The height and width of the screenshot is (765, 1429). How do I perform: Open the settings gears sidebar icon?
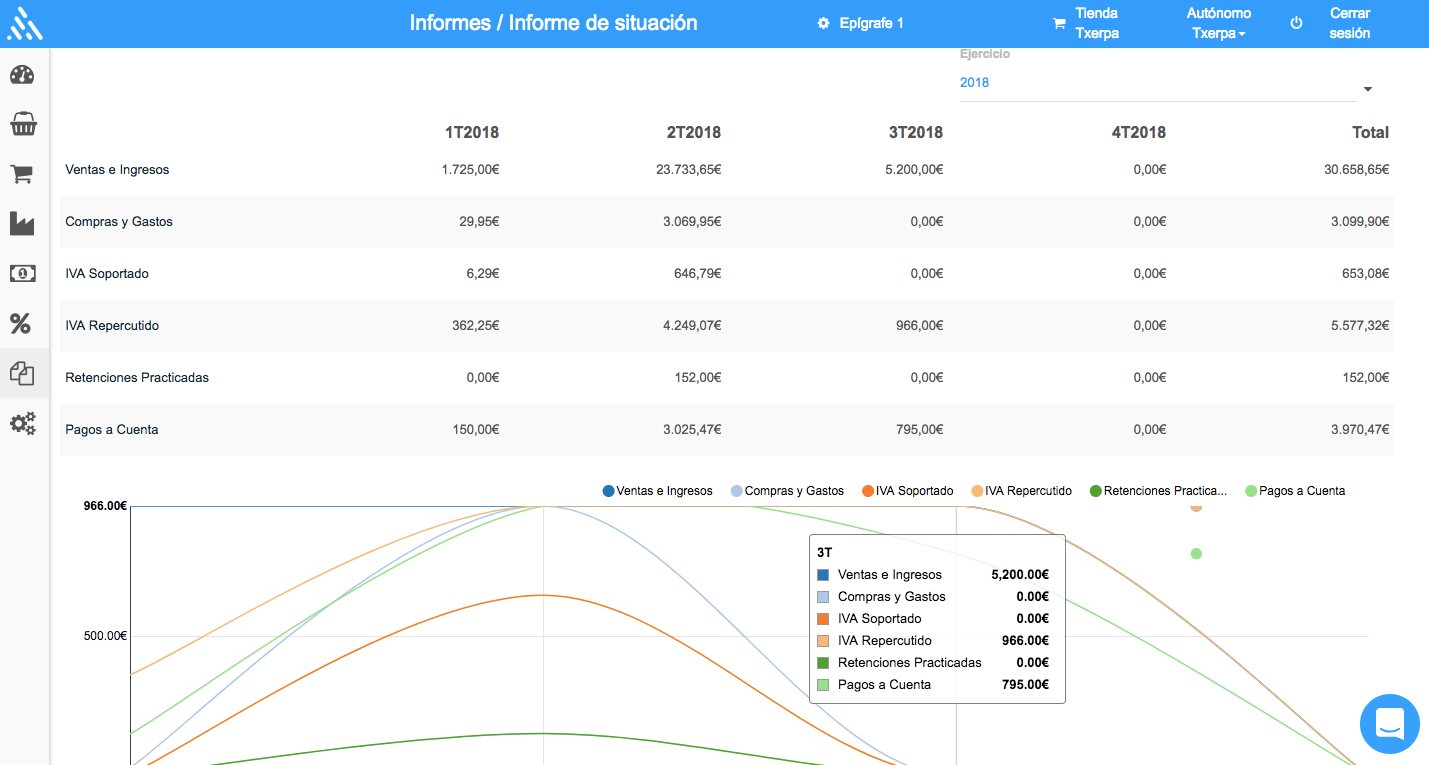click(22, 423)
